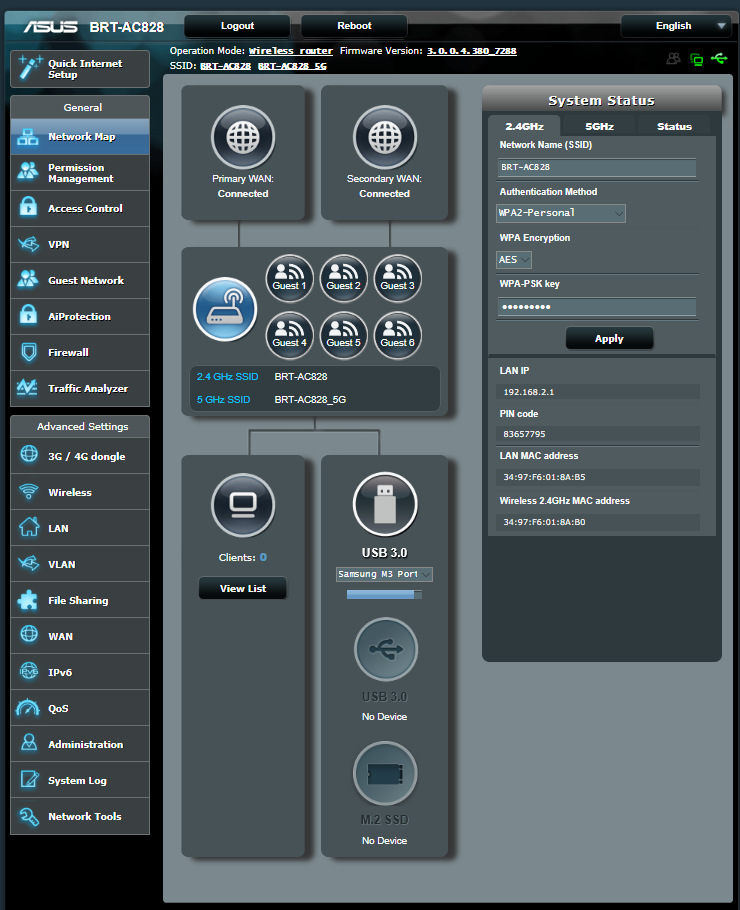Expand the Samsung M3 Portable USB dropdown

tap(385, 574)
